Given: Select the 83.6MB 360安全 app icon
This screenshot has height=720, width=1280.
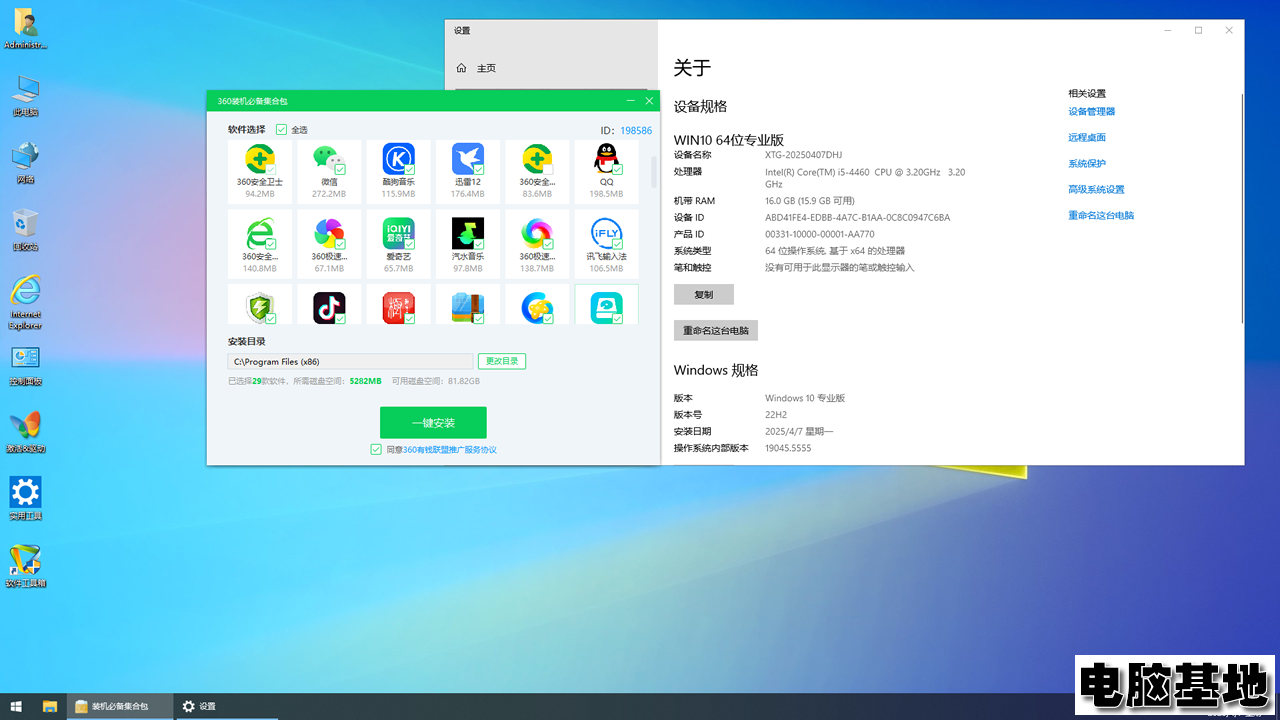Looking at the screenshot, I should pos(537,159).
